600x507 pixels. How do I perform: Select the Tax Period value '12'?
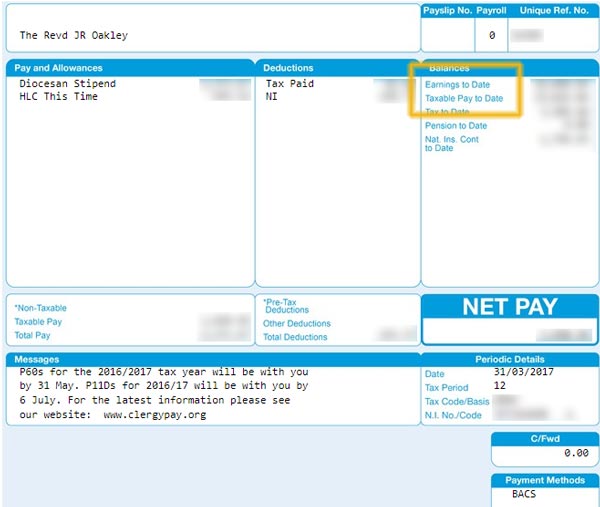[x=499, y=385]
